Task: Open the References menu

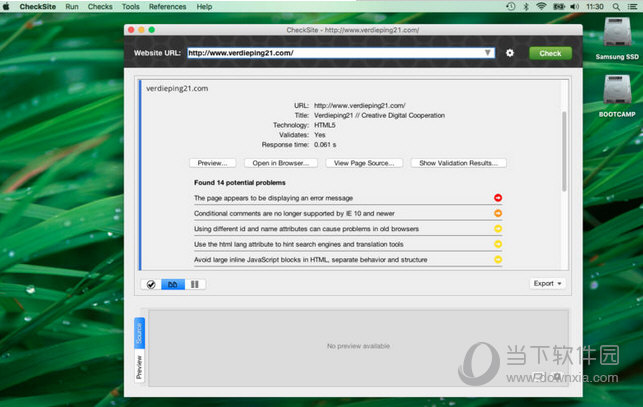Action: pyautogui.click(x=167, y=7)
